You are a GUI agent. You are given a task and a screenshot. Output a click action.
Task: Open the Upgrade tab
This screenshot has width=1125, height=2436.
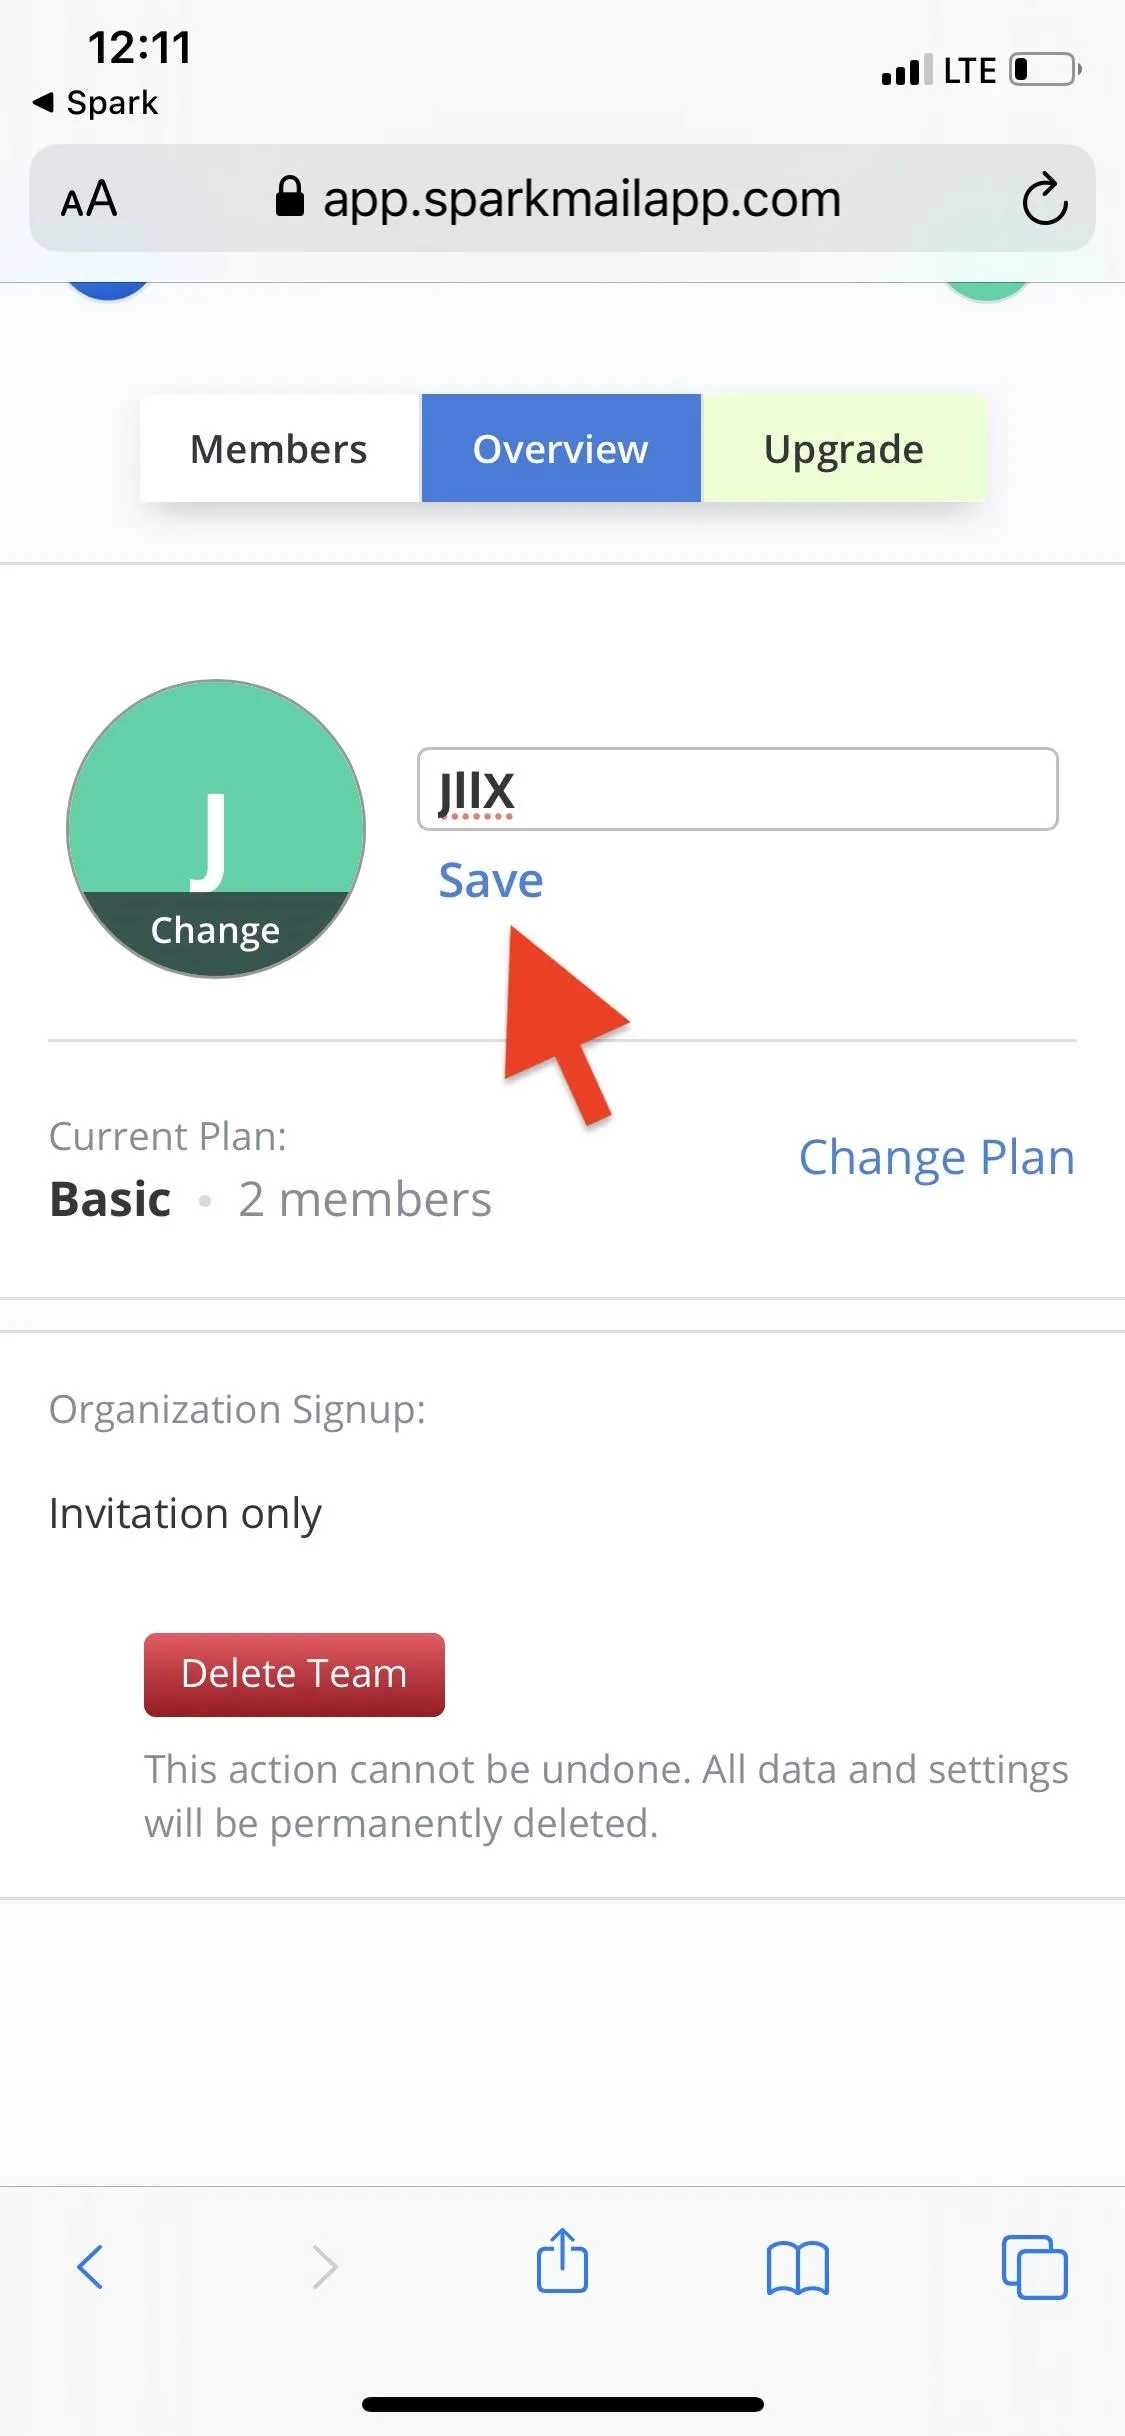click(x=844, y=448)
